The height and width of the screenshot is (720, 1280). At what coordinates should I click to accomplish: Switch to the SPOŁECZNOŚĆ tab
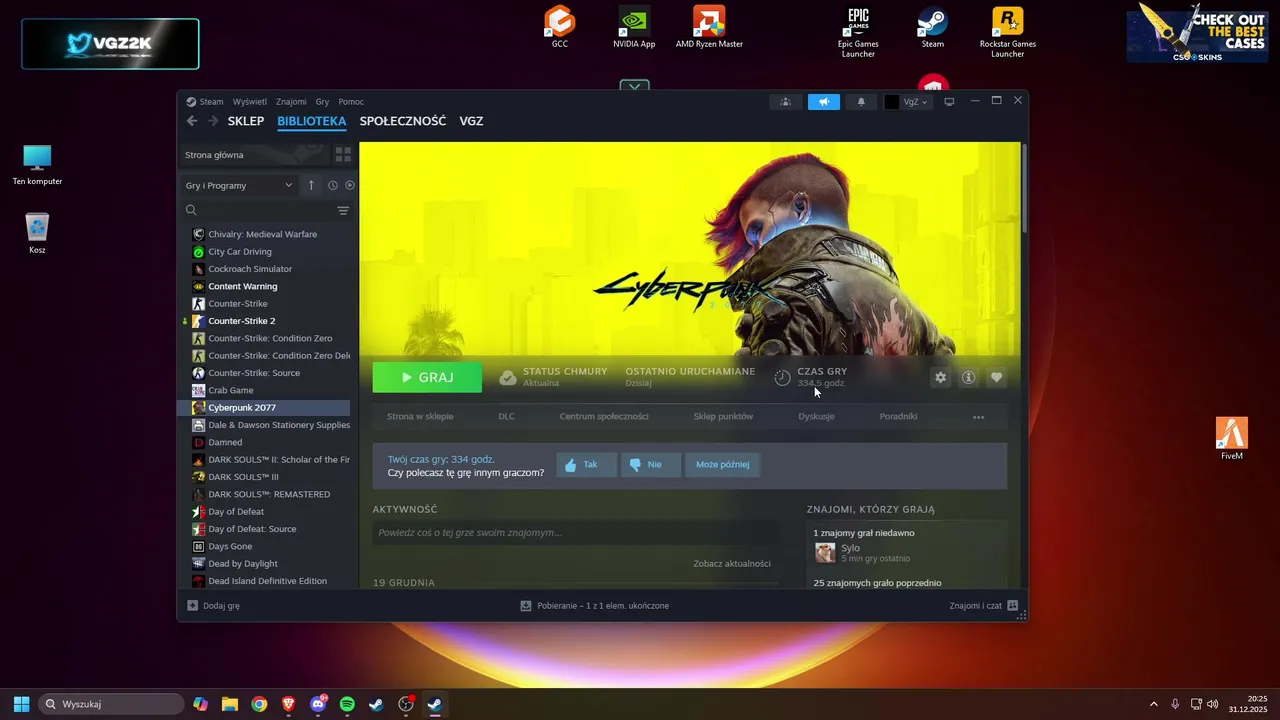[403, 121]
